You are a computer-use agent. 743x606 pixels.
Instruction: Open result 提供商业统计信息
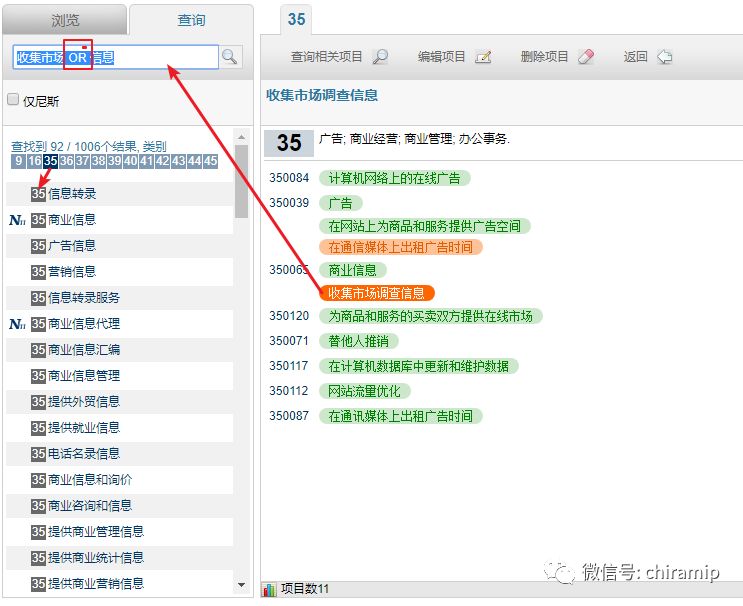96,558
